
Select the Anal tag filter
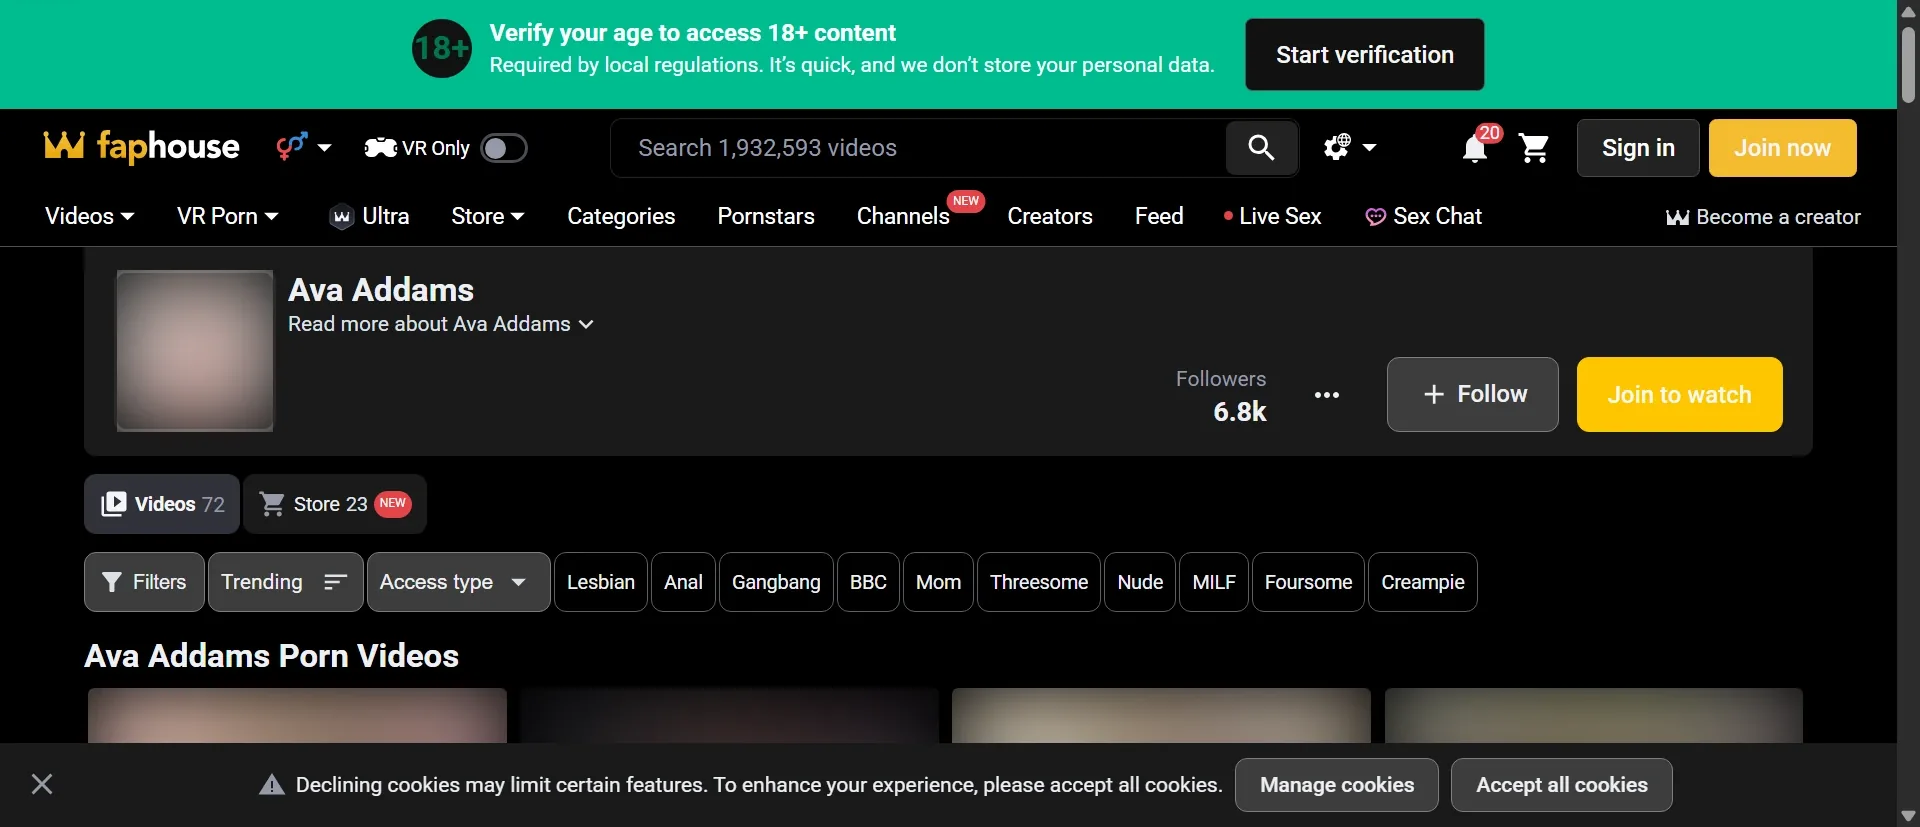coord(684,582)
